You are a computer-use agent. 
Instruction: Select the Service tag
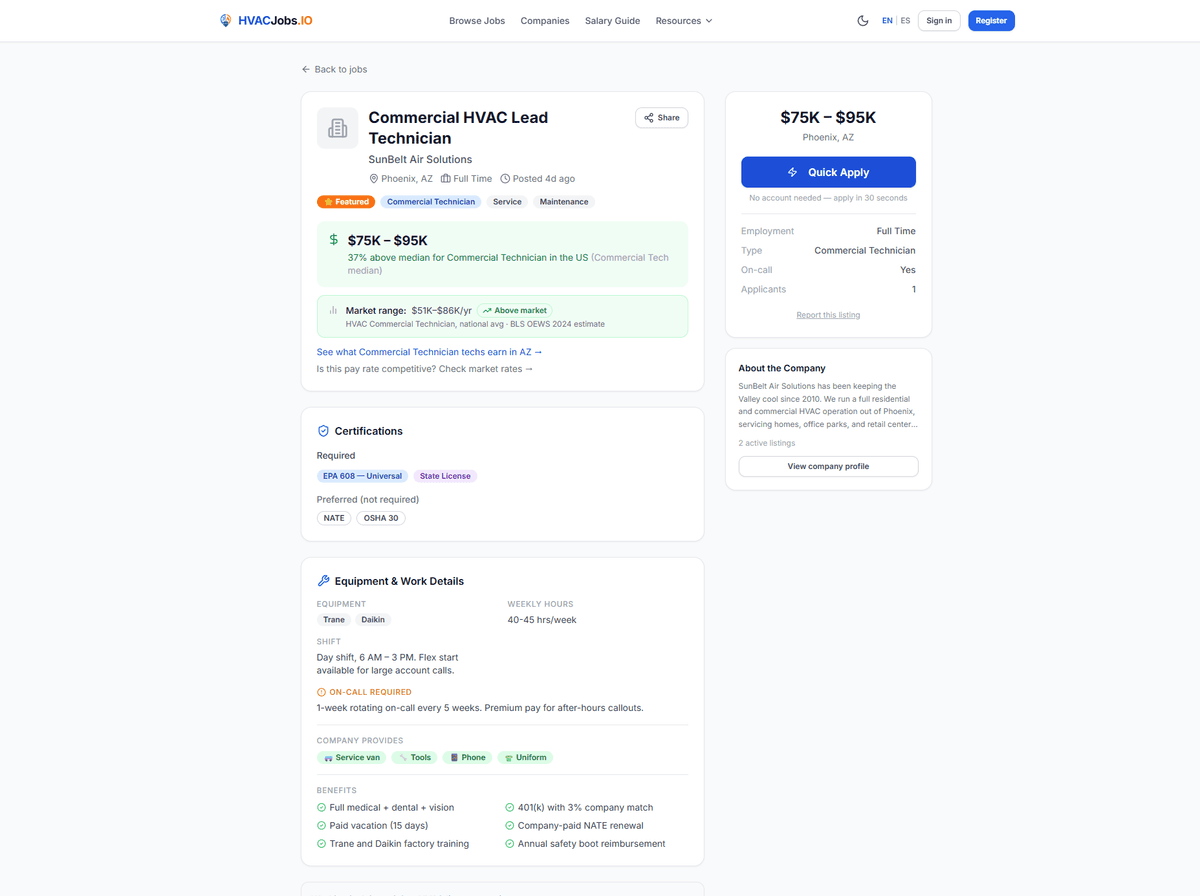[507, 202]
